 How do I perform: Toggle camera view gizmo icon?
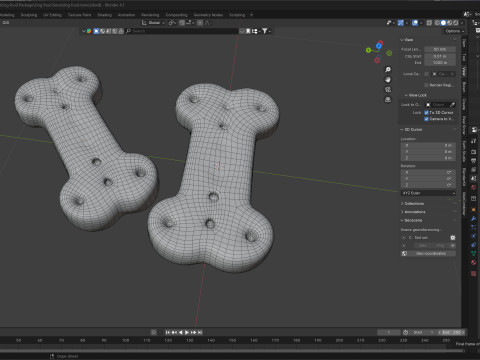[x=388, y=90]
